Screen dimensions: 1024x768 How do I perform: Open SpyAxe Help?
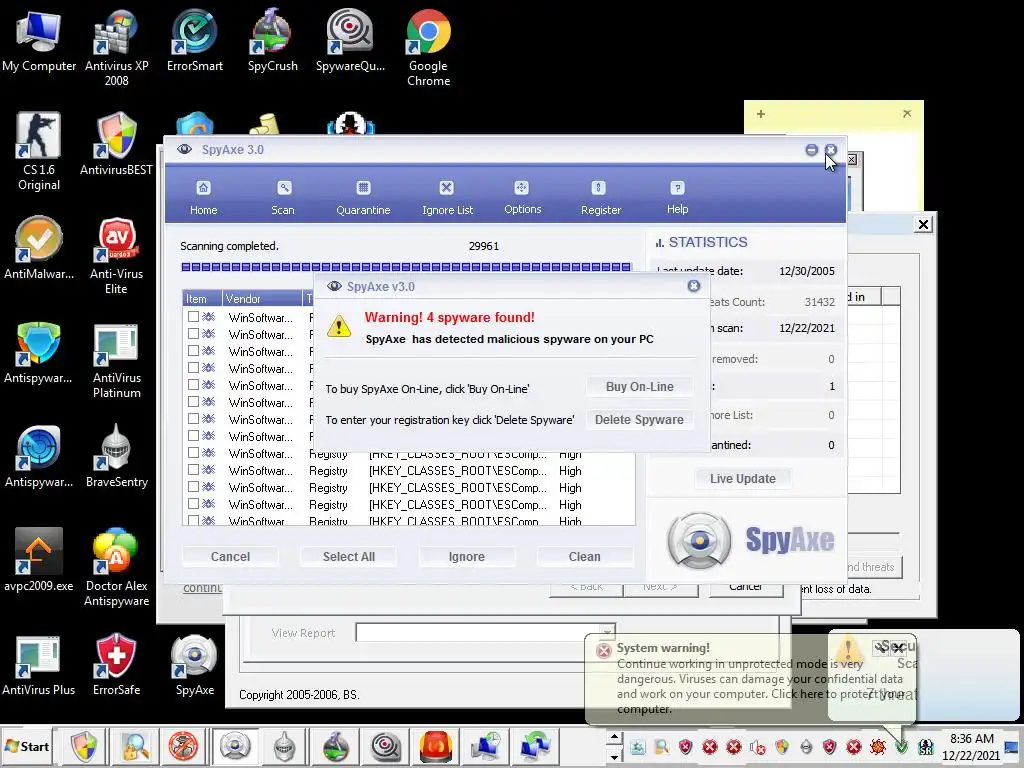coord(677,199)
